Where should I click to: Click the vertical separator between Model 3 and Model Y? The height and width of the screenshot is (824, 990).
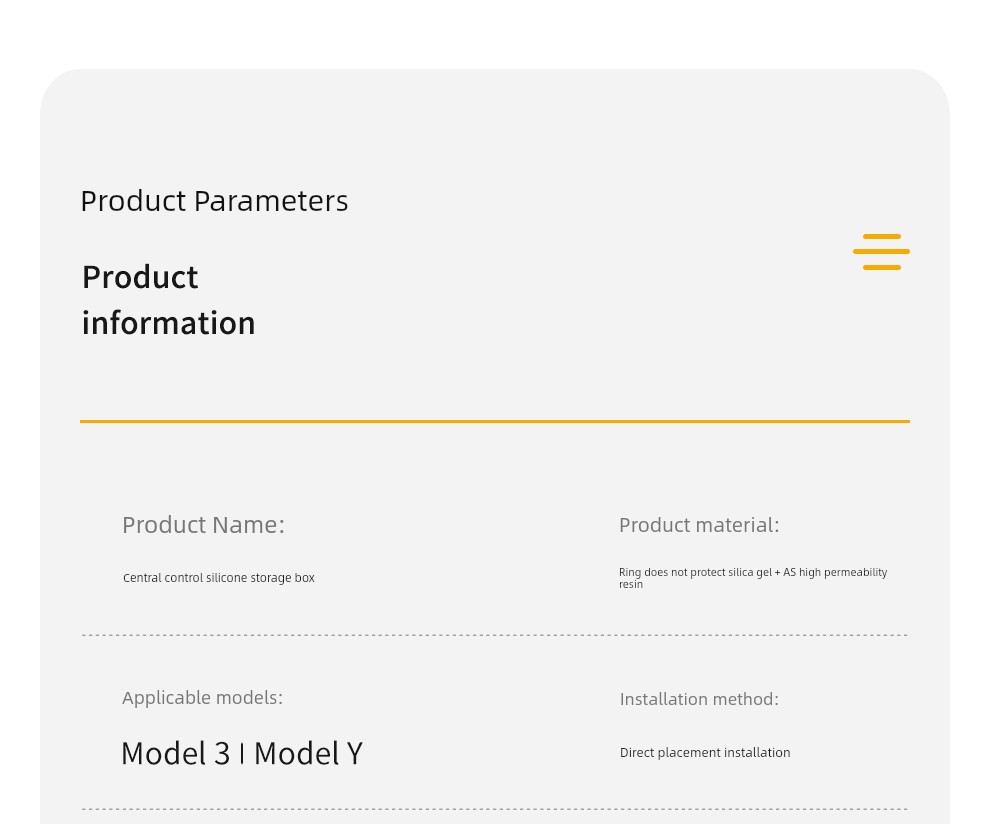pyautogui.click(x=242, y=755)
